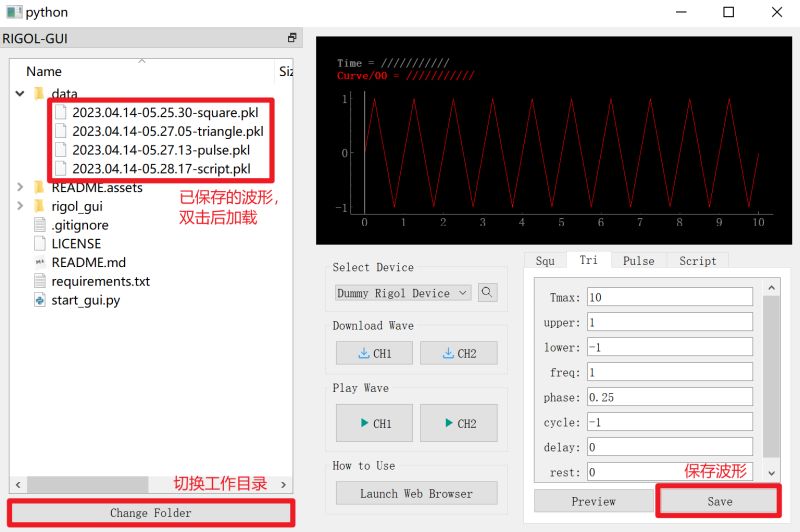Image resolution: width=800 pixels, height=532 pixels.
Task: Minimize the python window
Action: 681,12
